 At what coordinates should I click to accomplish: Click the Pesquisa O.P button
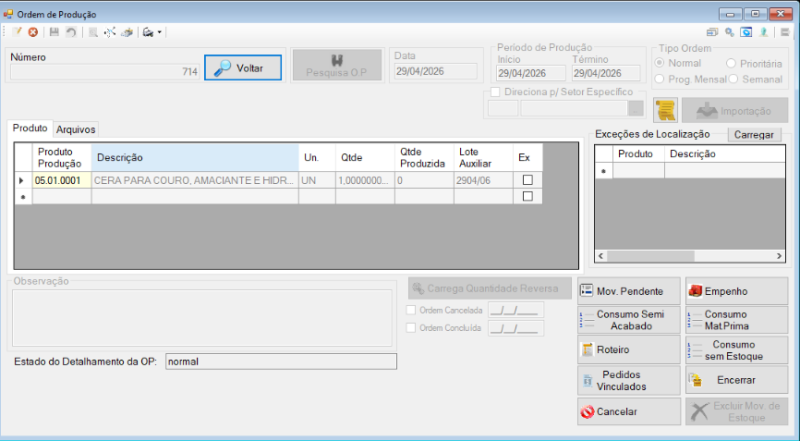click(x=337, y=65)
